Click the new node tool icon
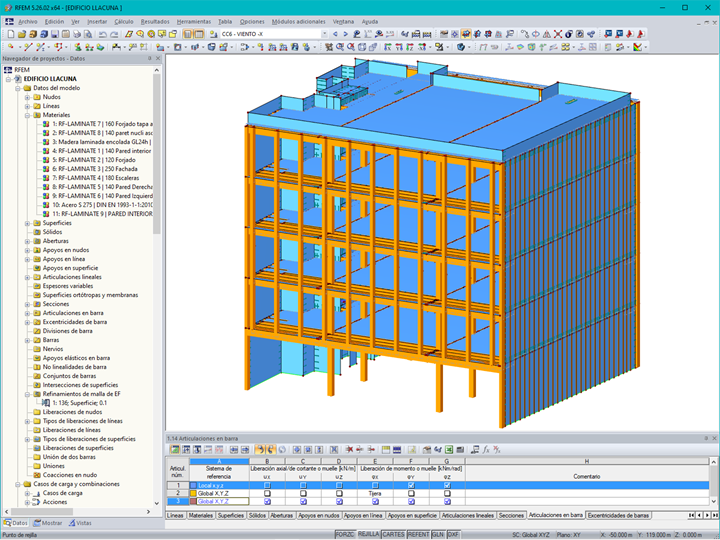Screen dimensions: 720x540 coord(11,47)
